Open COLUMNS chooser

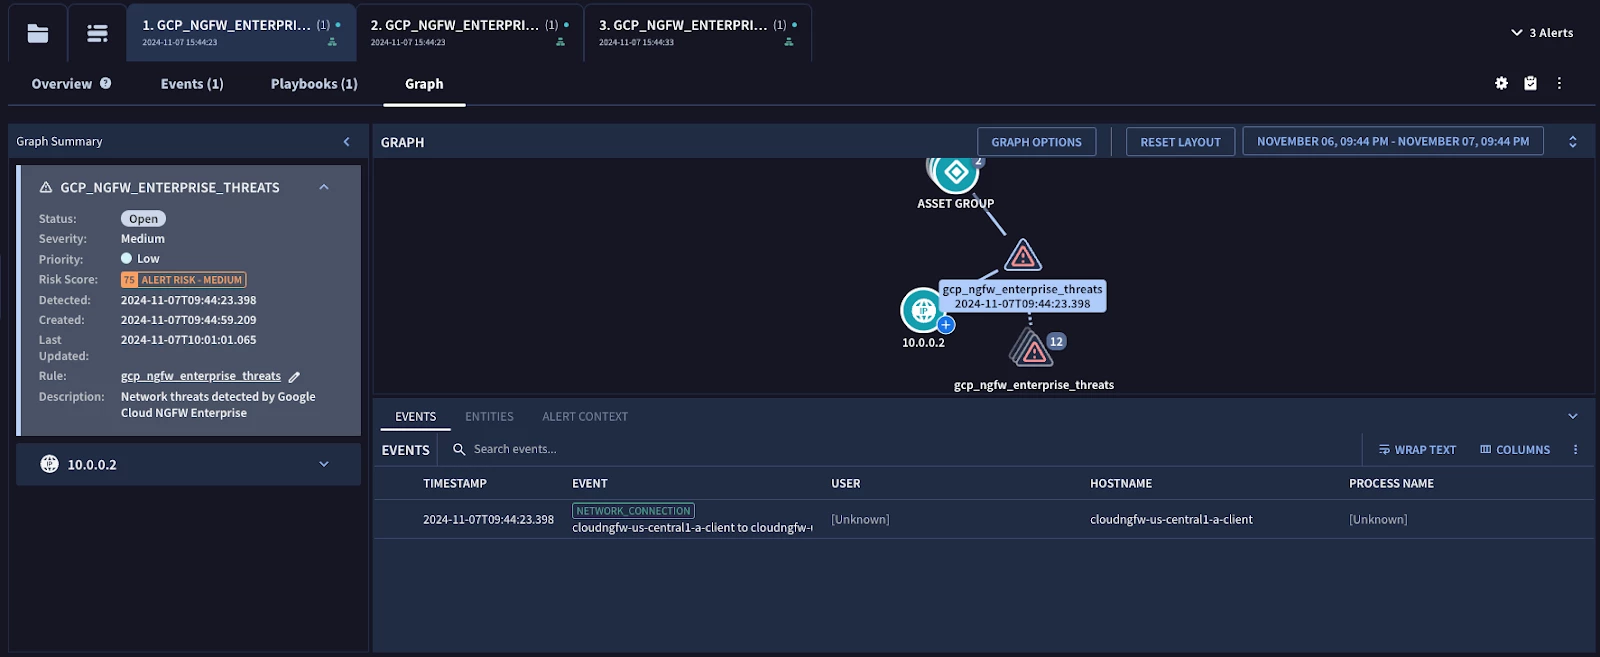coord(1515,450)
